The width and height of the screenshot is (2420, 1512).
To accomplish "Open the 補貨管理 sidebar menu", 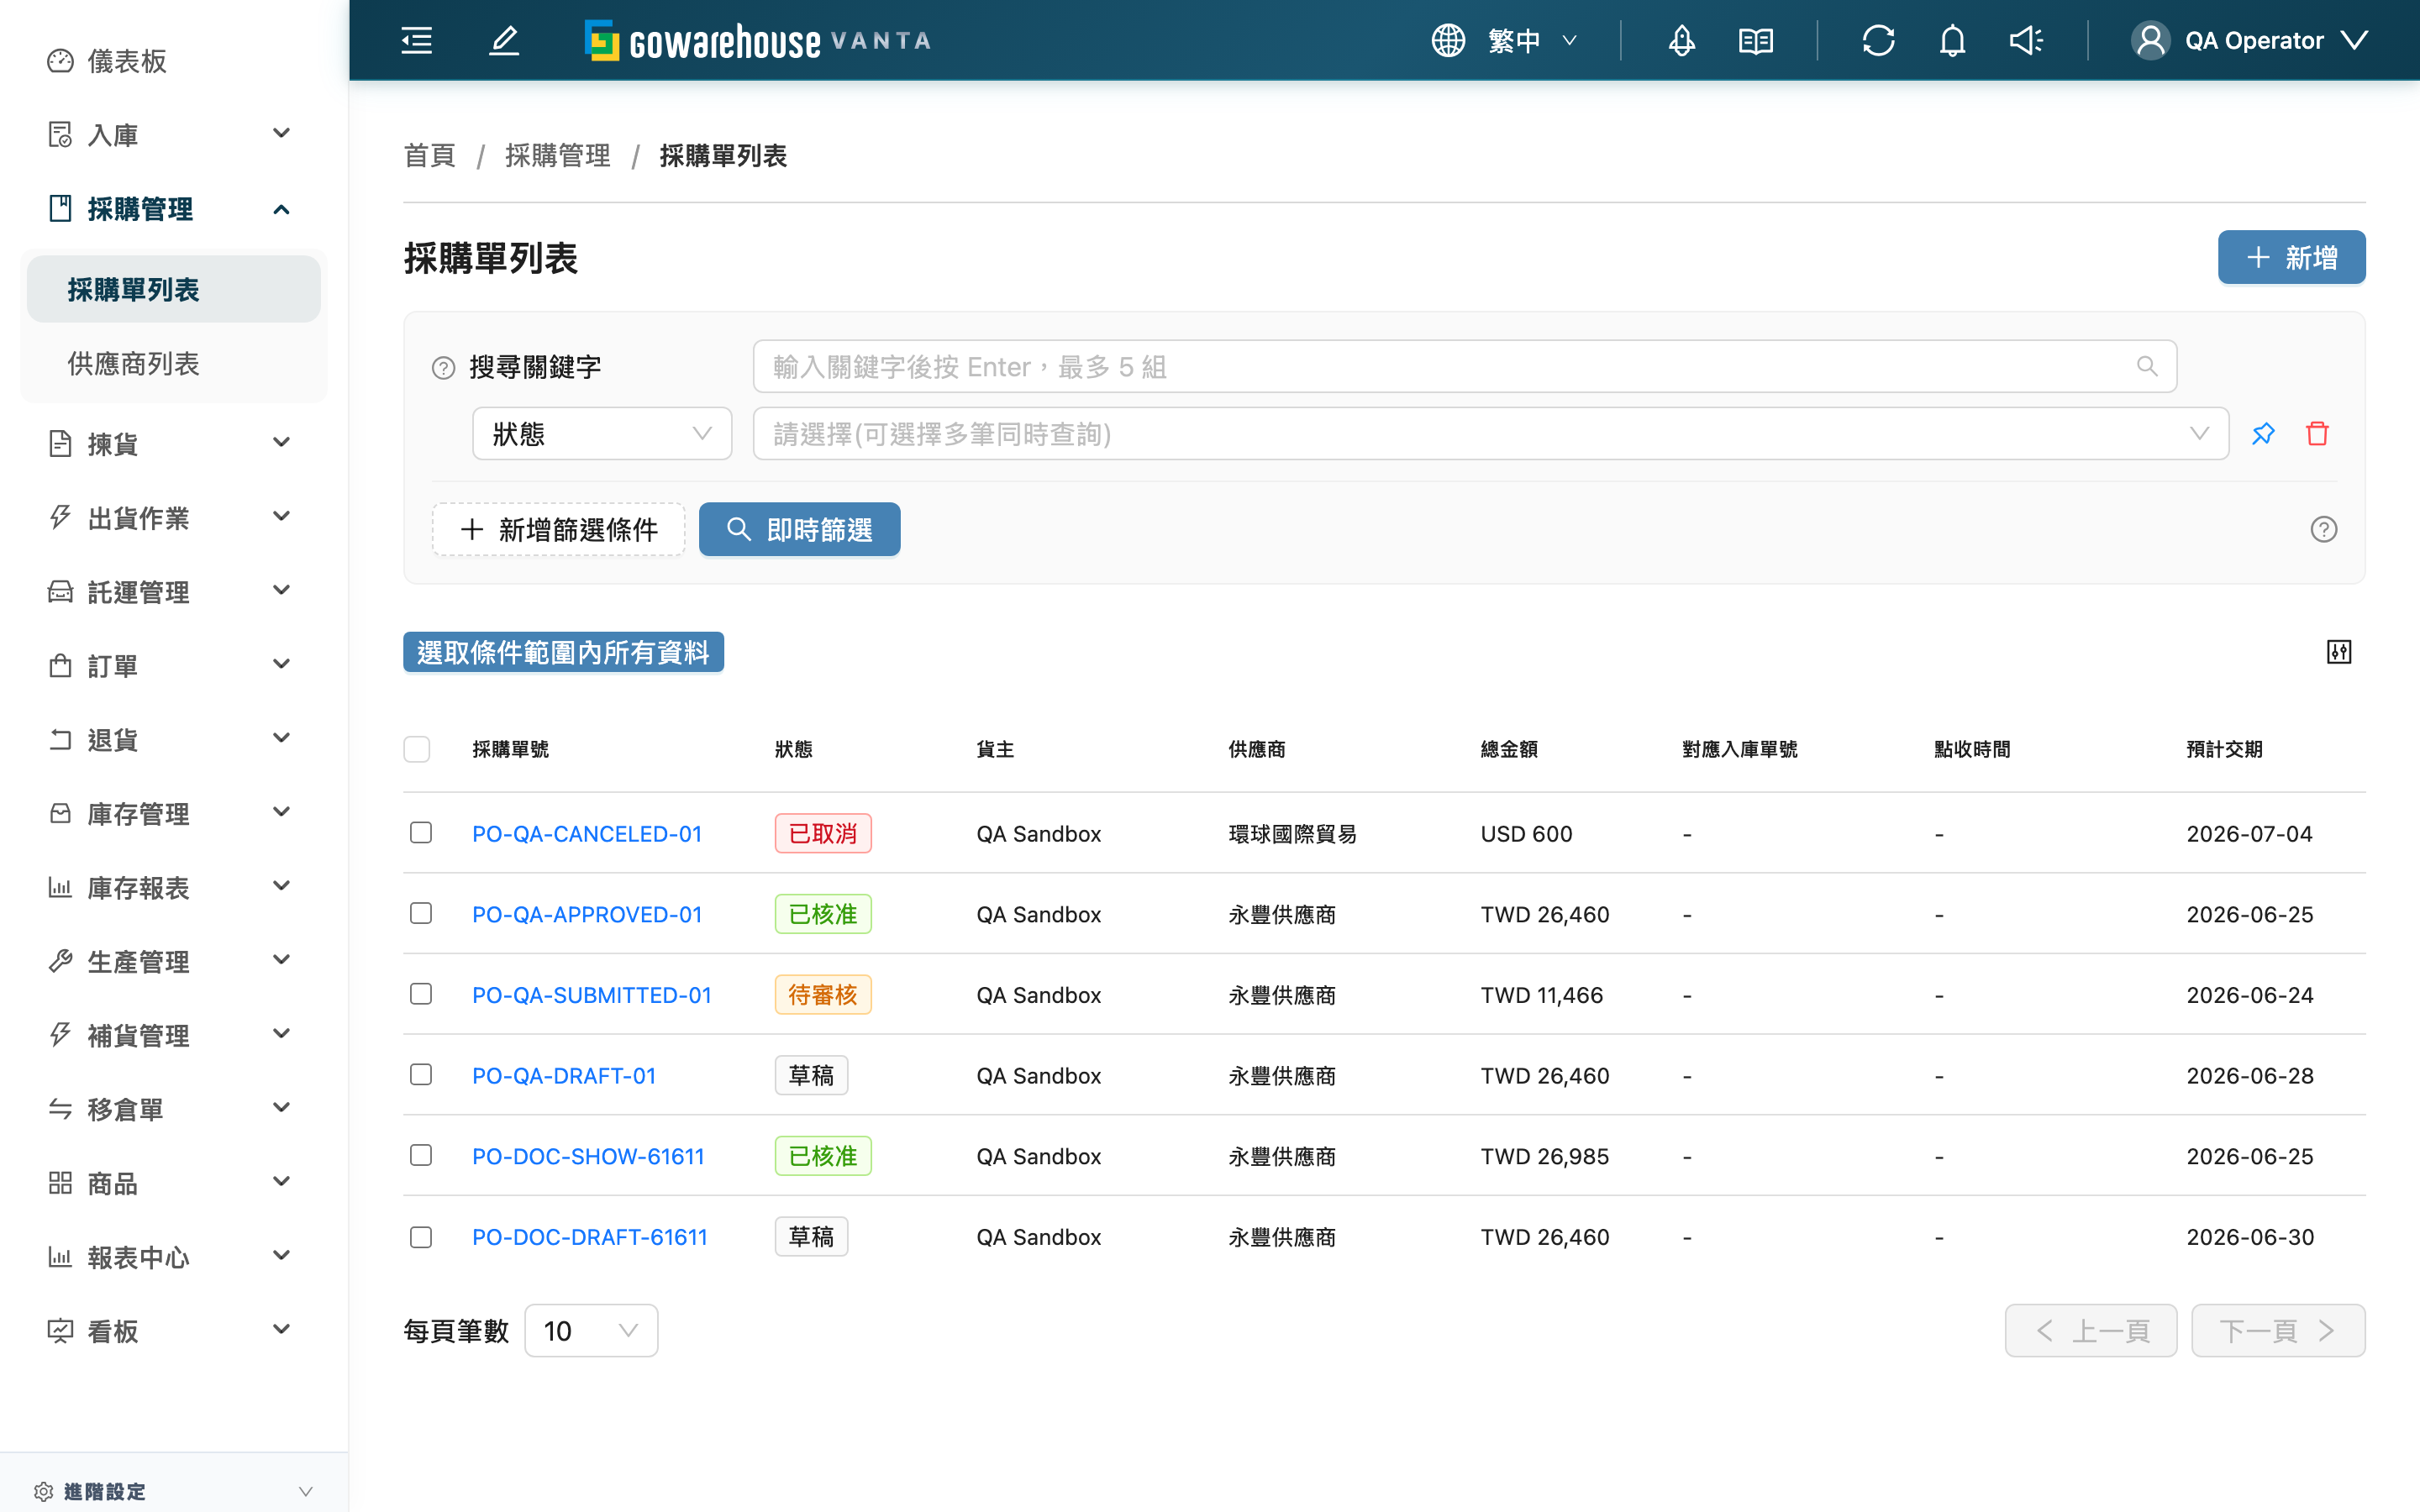I will [x=174, y=1035].
